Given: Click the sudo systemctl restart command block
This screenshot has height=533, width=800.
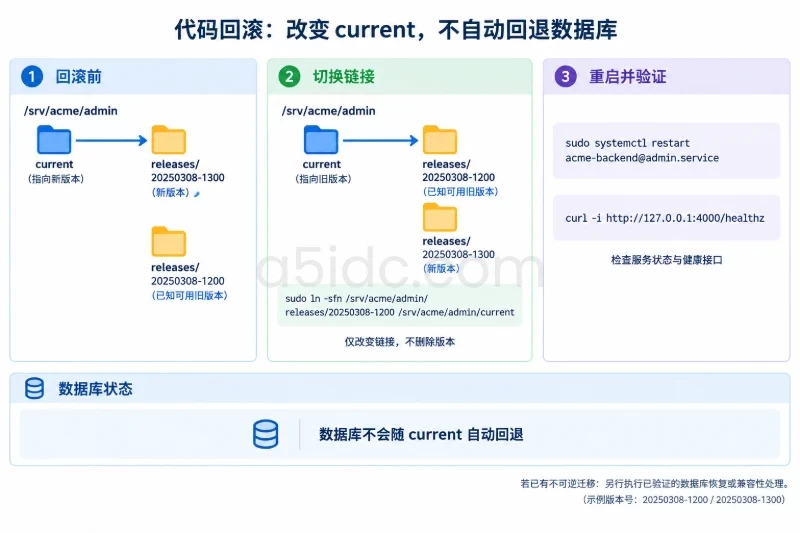Looking at the screenshot, I should [666, 150].
